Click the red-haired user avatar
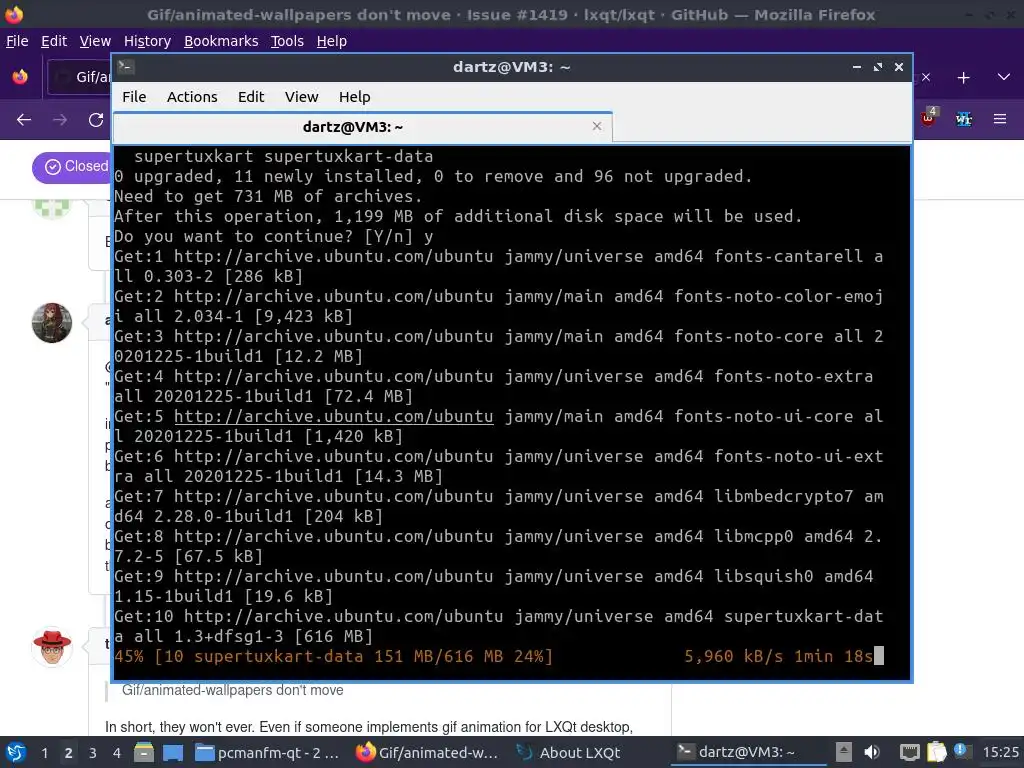1024x768 pixels. (52, 323)
